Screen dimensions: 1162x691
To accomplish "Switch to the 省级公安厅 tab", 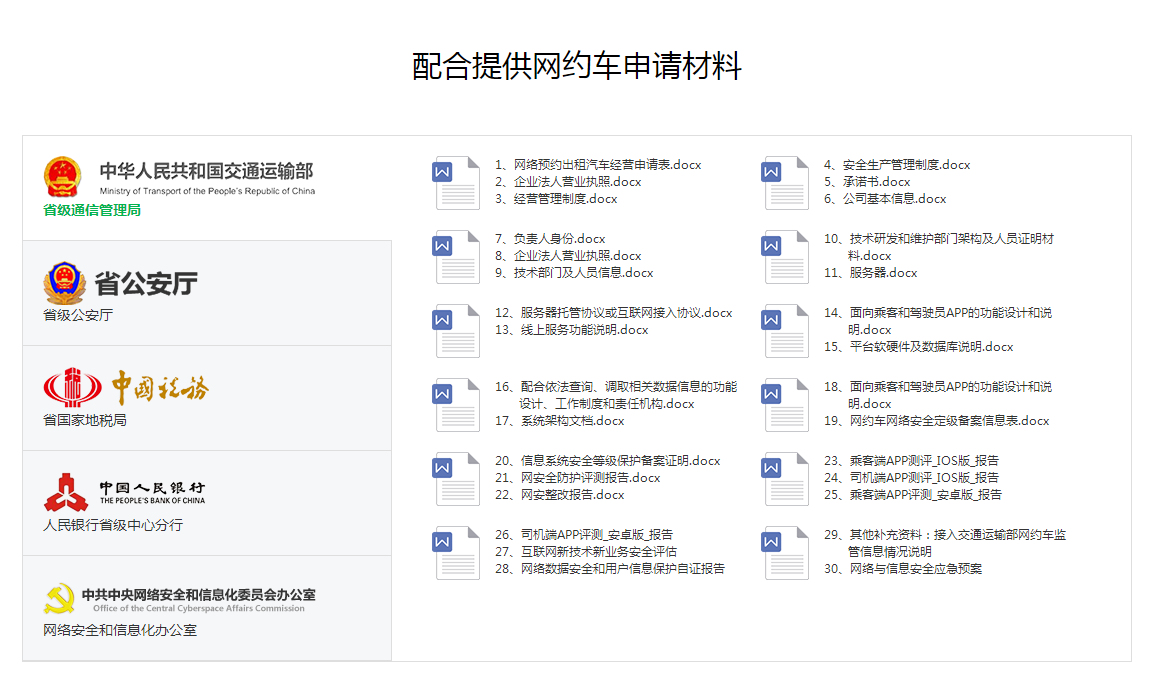I will pos(206,293).
